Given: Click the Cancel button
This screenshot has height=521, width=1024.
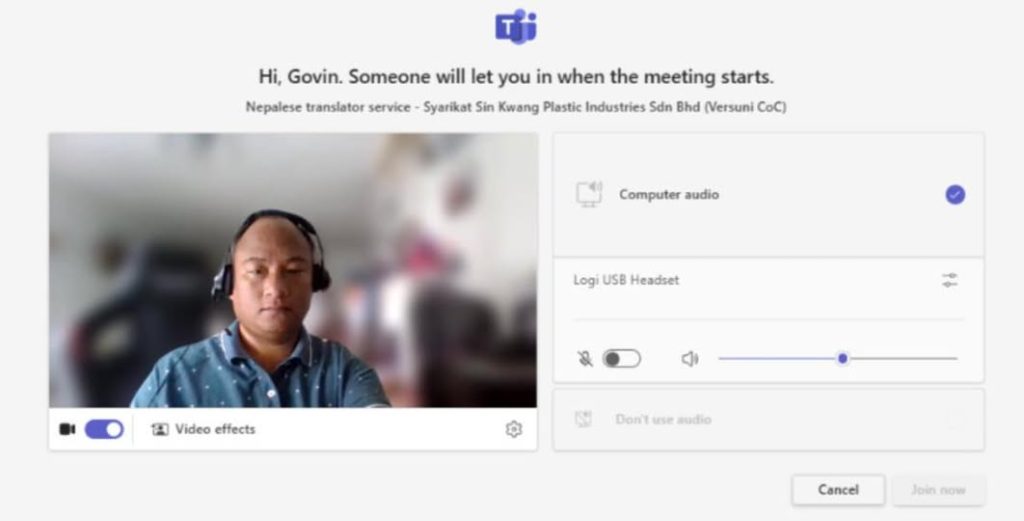Looking at the screenshot, I should 839,490.
